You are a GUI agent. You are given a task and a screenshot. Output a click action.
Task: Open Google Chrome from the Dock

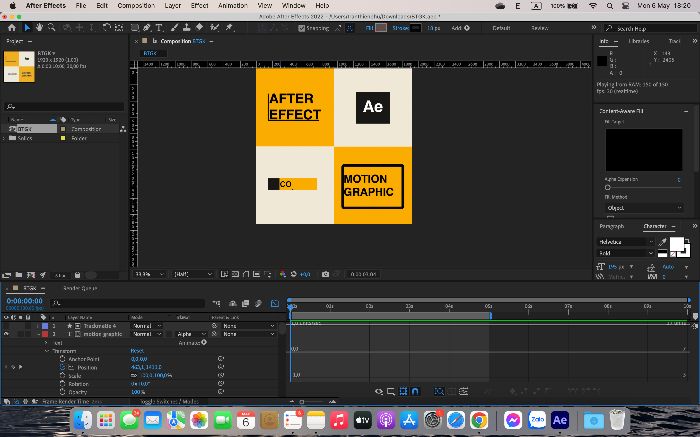(479, 420)
